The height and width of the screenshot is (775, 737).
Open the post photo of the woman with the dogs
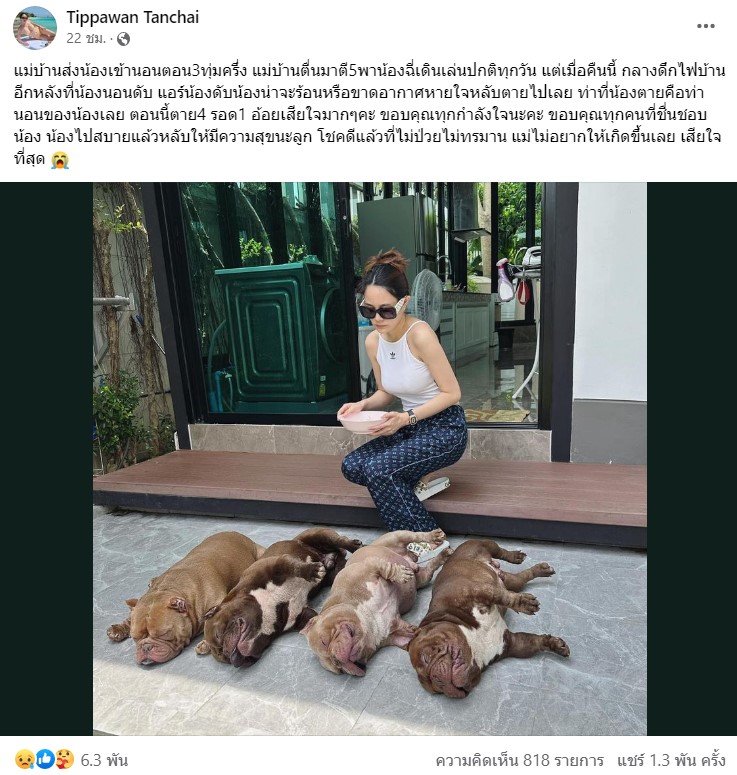tap(370, 459)
